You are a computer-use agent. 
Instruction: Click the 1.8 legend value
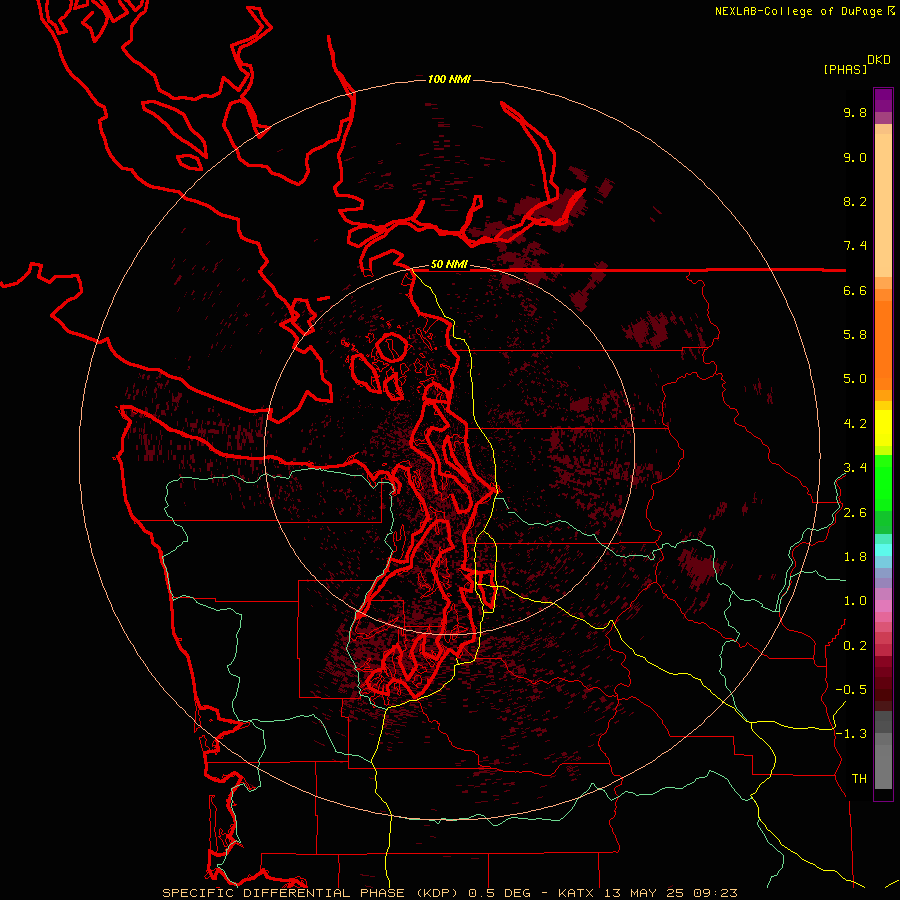(855, 557)
